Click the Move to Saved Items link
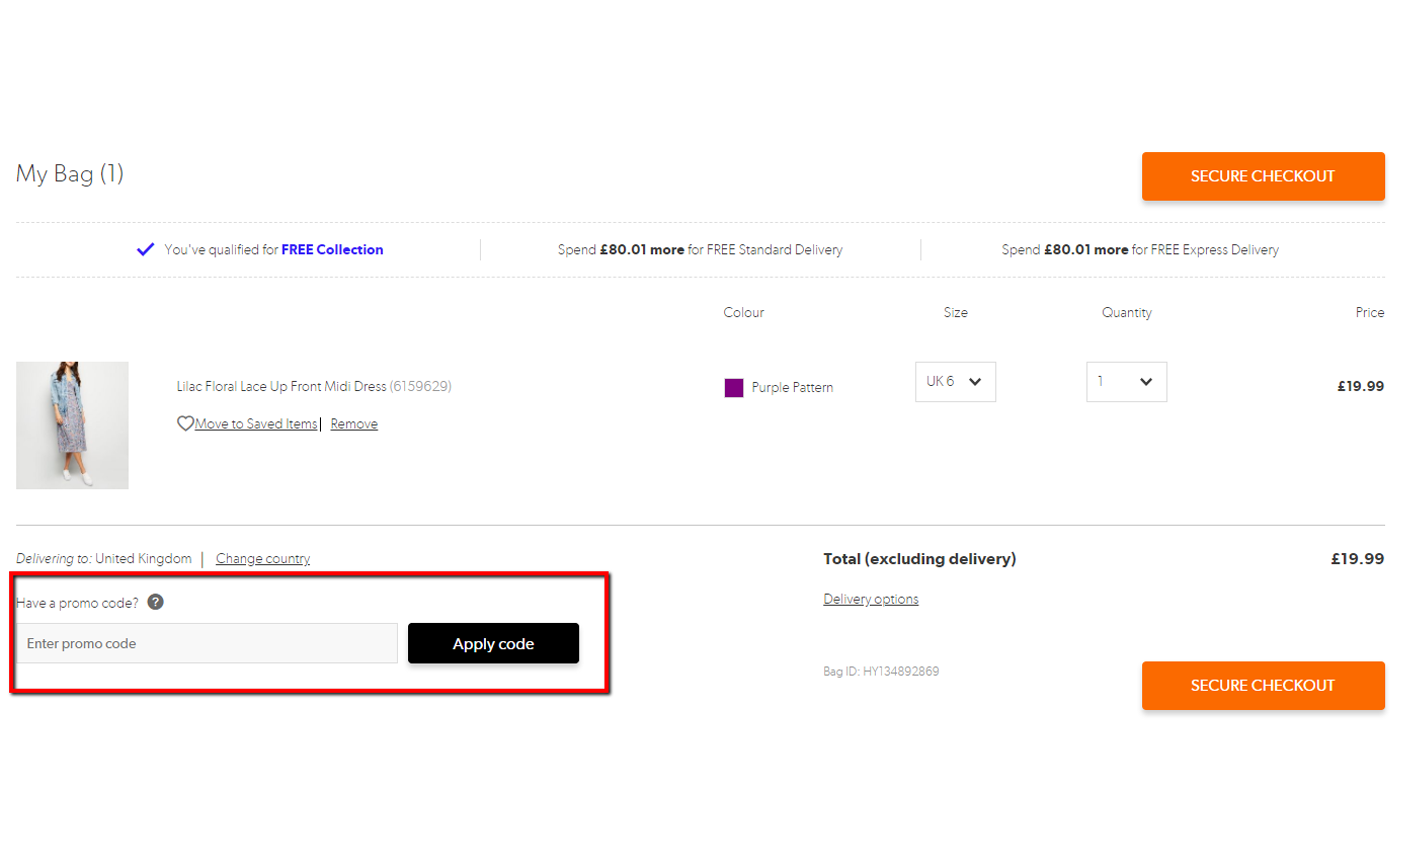1412x848 pixels. (256, 424)
